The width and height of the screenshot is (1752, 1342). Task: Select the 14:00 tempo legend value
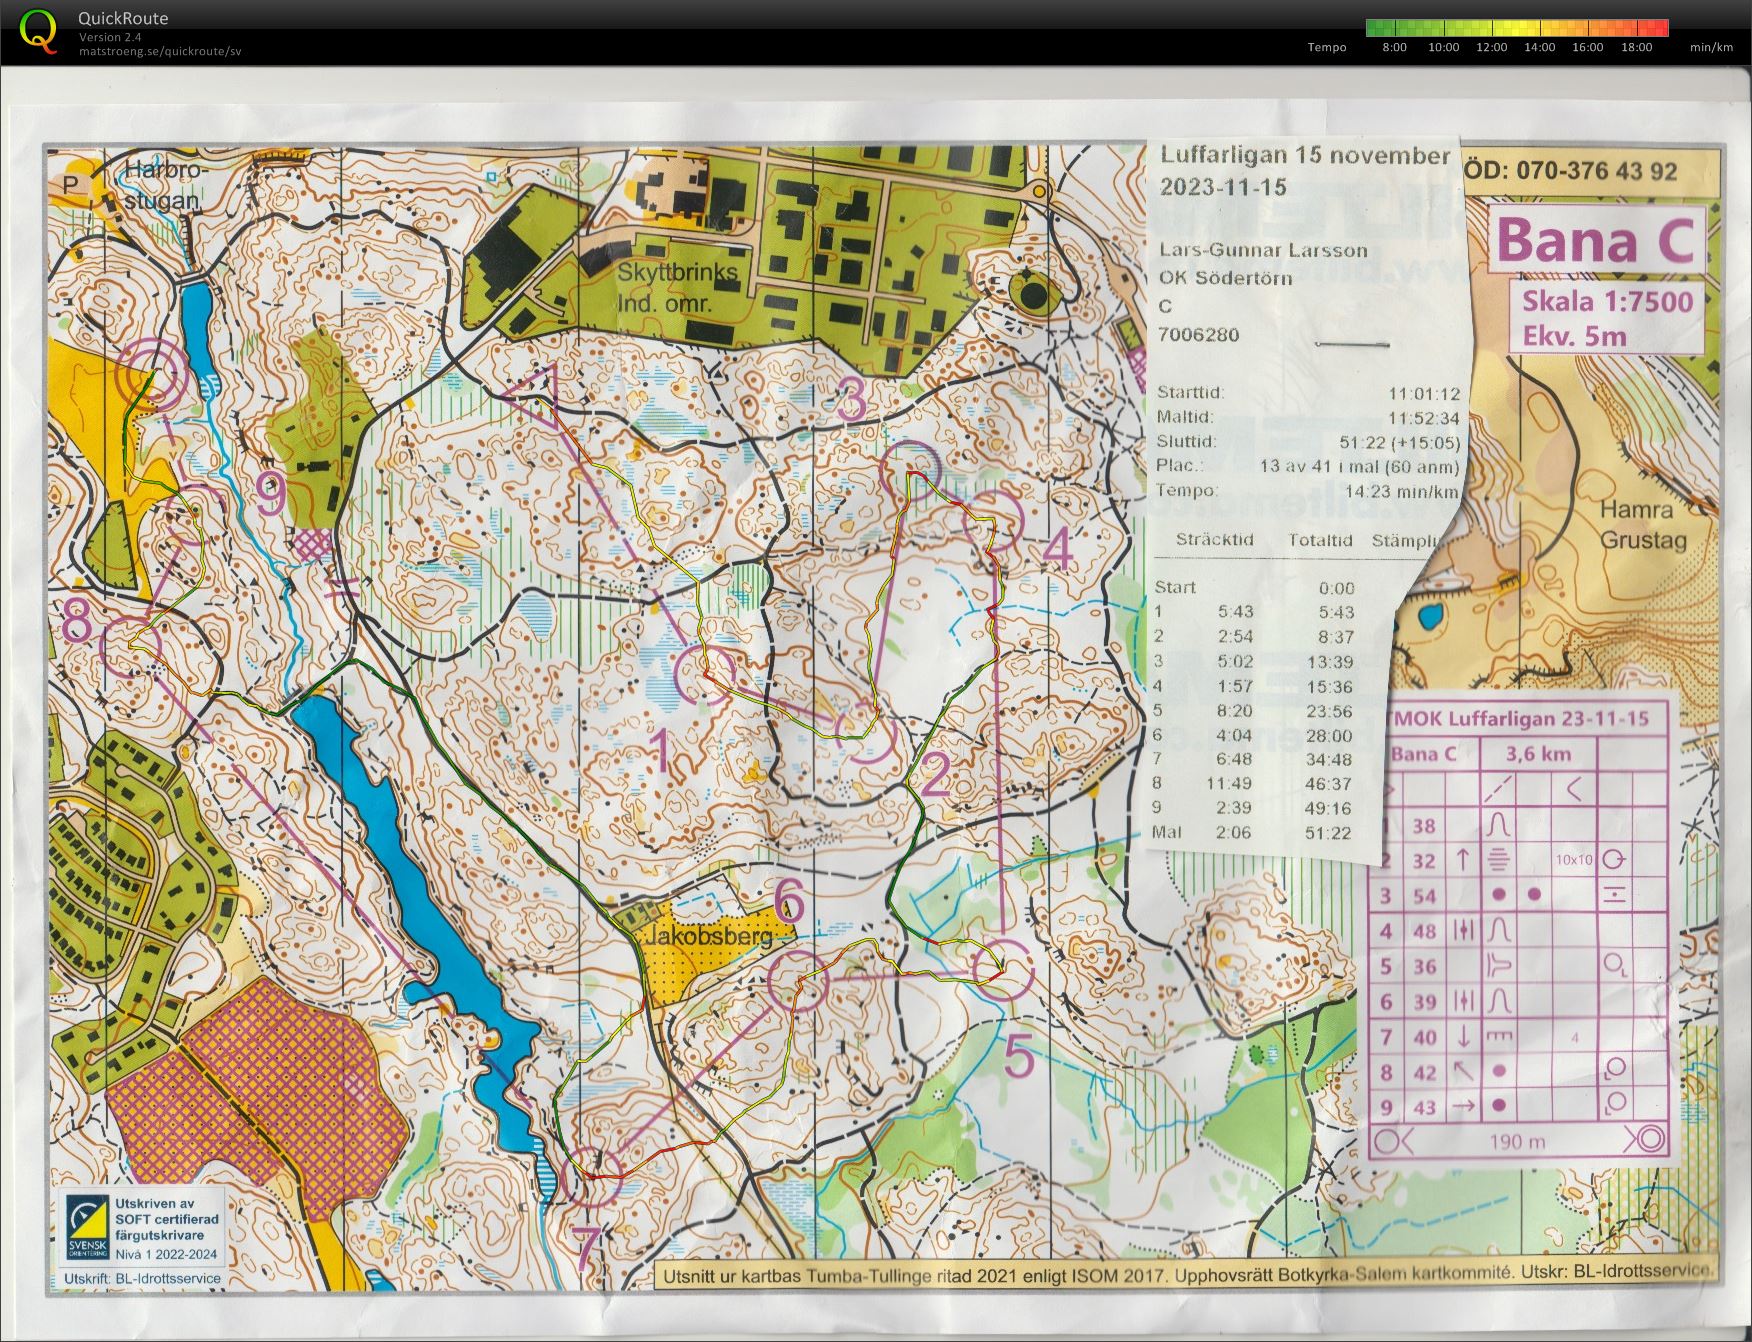1539,47
